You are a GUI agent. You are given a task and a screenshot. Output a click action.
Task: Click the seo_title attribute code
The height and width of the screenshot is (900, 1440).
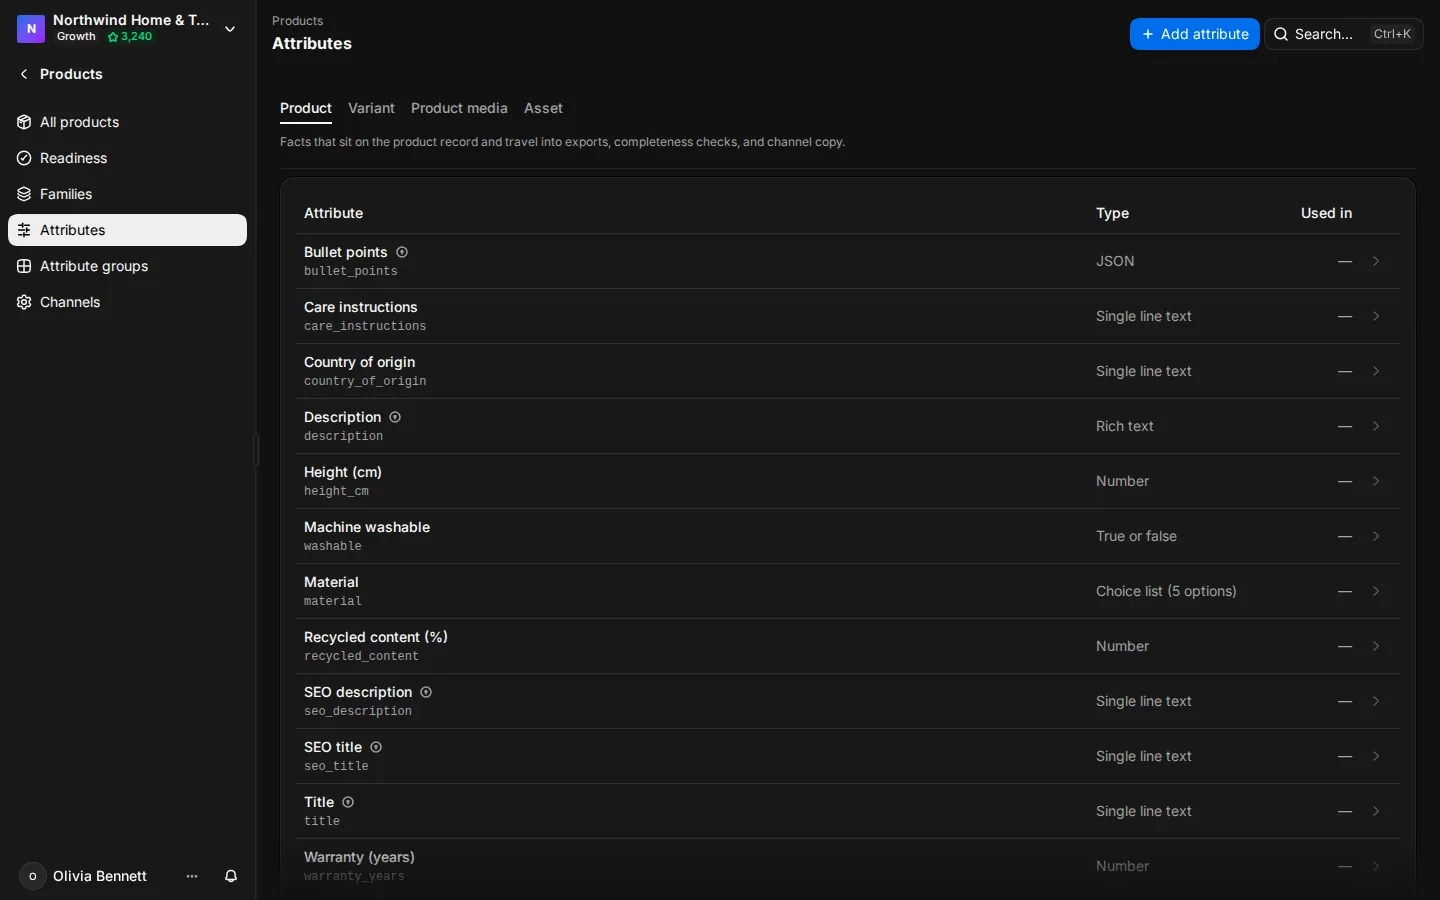click(336, 766)
